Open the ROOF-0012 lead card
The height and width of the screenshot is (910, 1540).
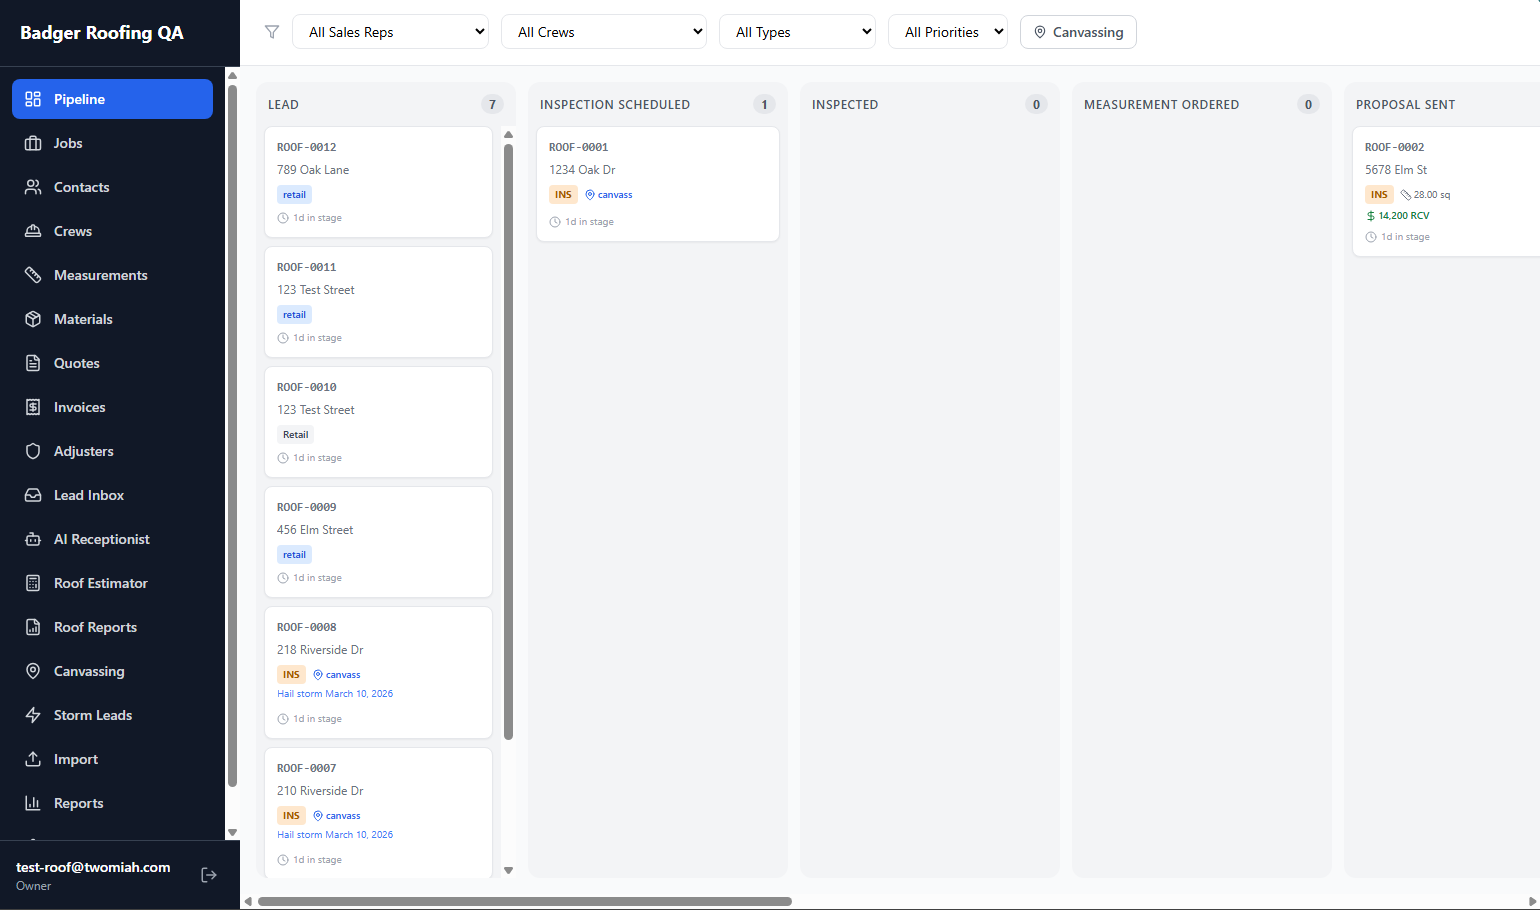pyautogui.click(x=378, y=181)
